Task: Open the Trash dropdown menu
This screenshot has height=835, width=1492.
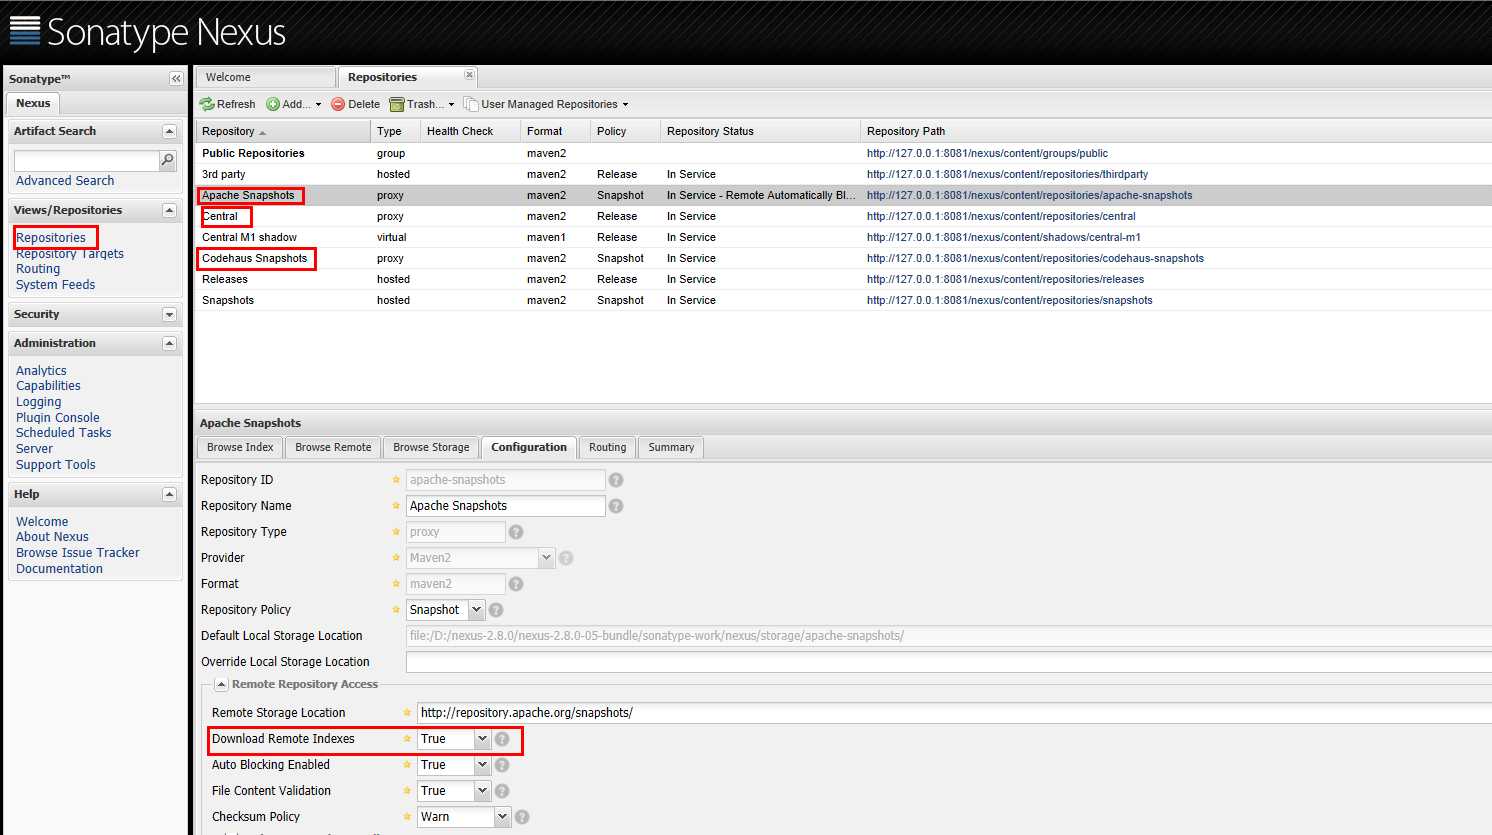Action: coord(421,104)
